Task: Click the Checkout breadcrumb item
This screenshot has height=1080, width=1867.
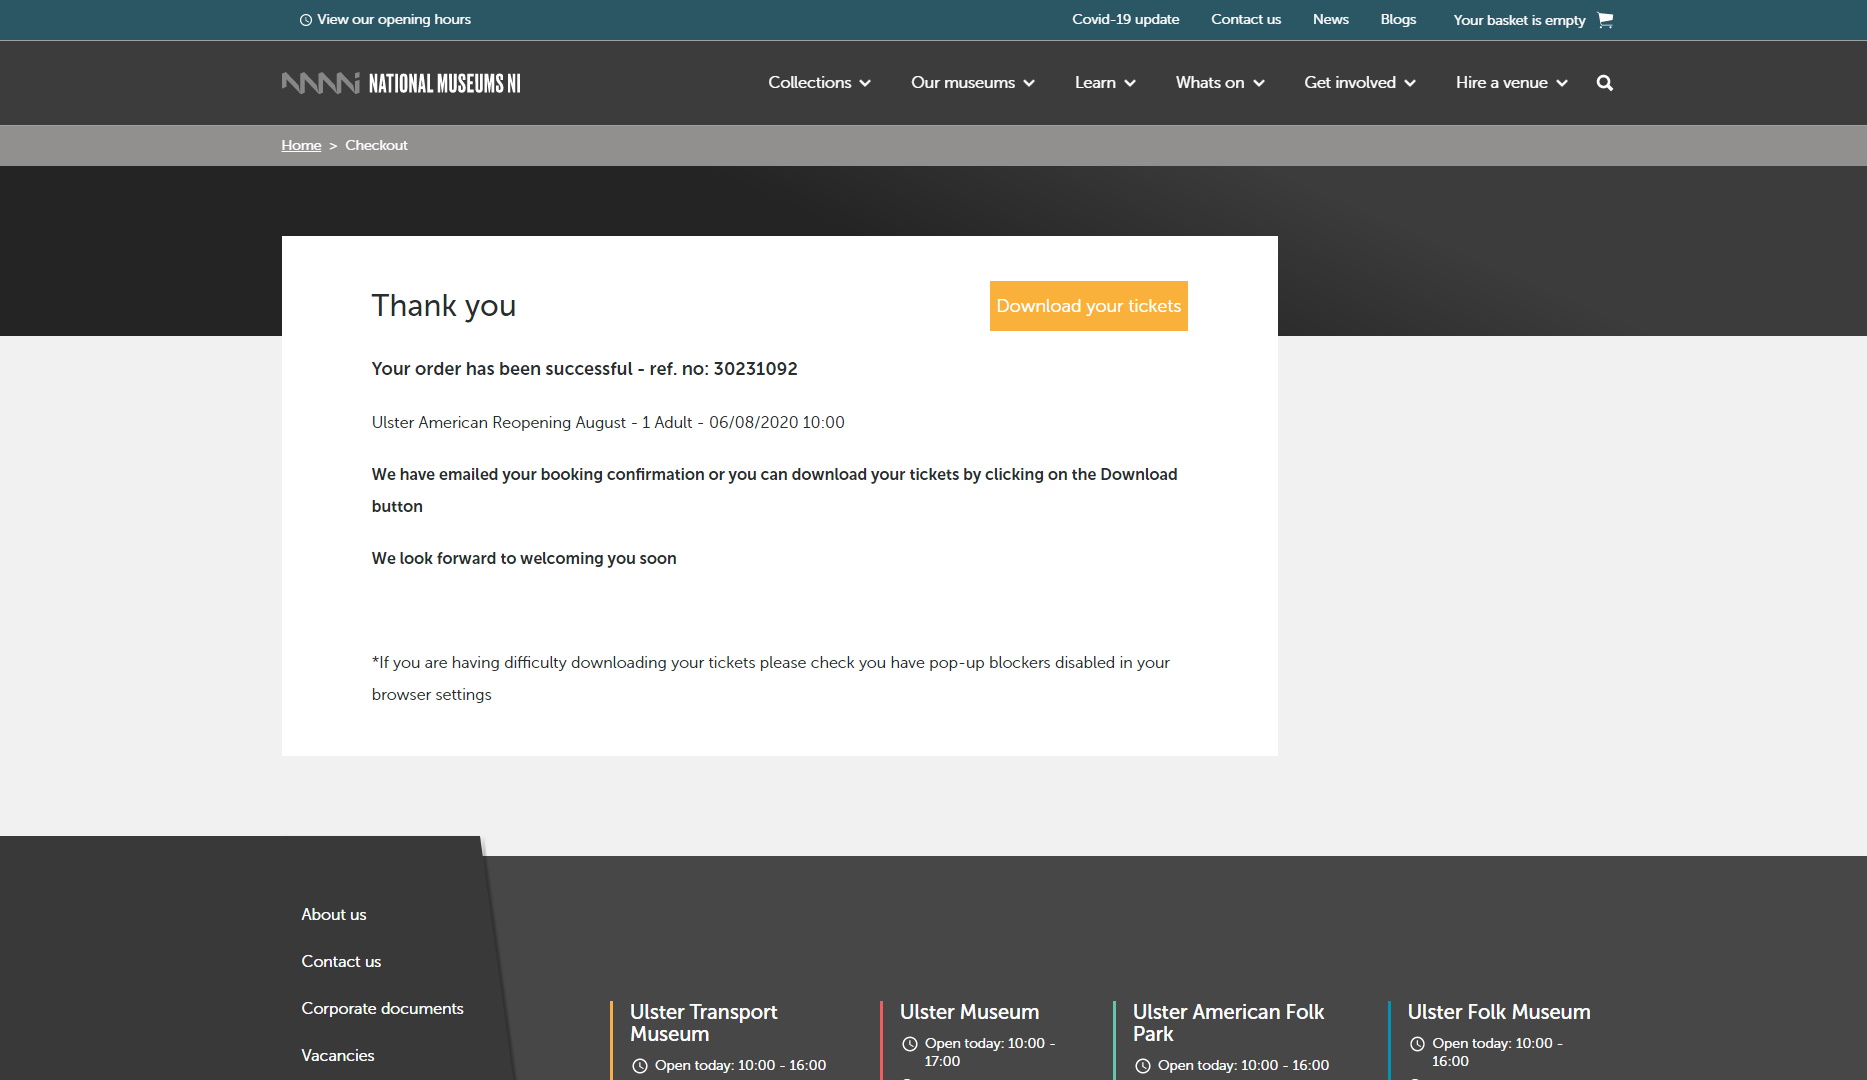Action: pyautogui.click(x=376, y=145)
